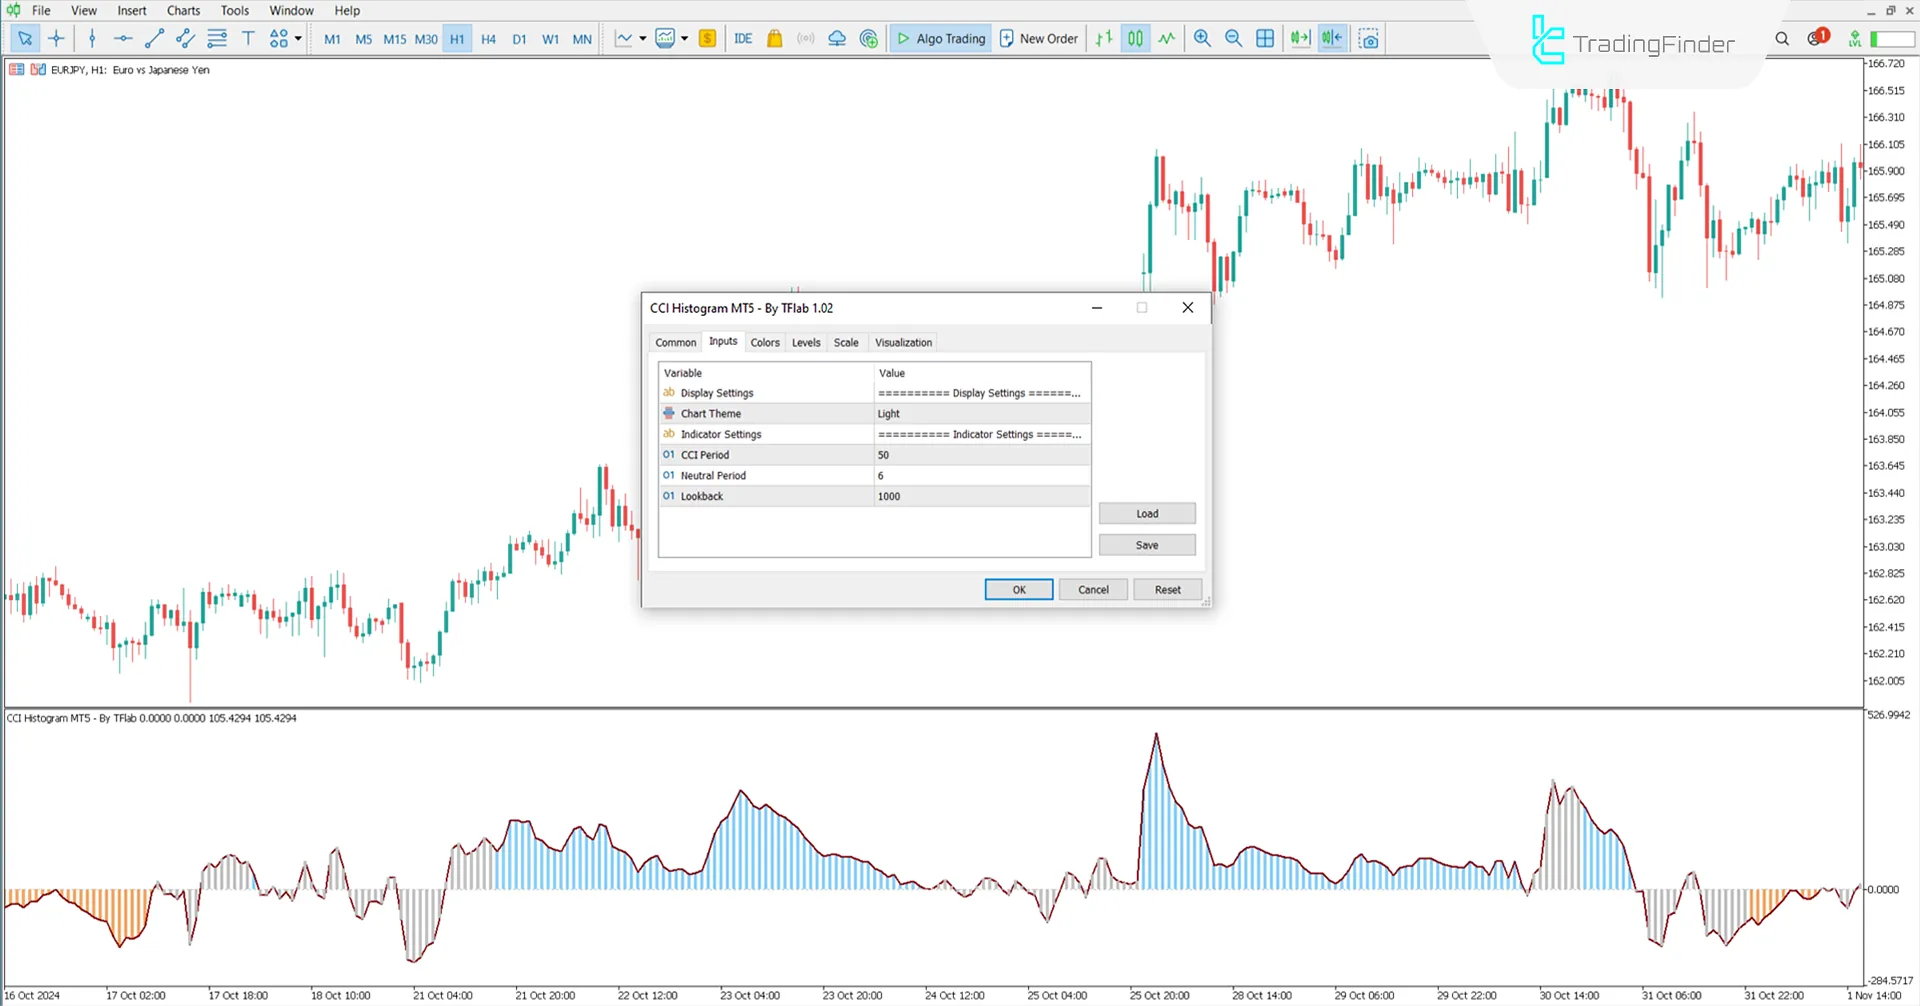1920x1006 pixels.
Task: Select the Crosshair tool
Action: click(x=56, y=38)
